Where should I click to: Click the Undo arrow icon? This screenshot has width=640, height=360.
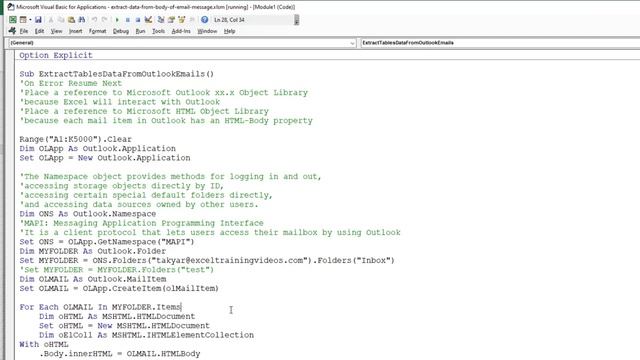pos(95,20)
